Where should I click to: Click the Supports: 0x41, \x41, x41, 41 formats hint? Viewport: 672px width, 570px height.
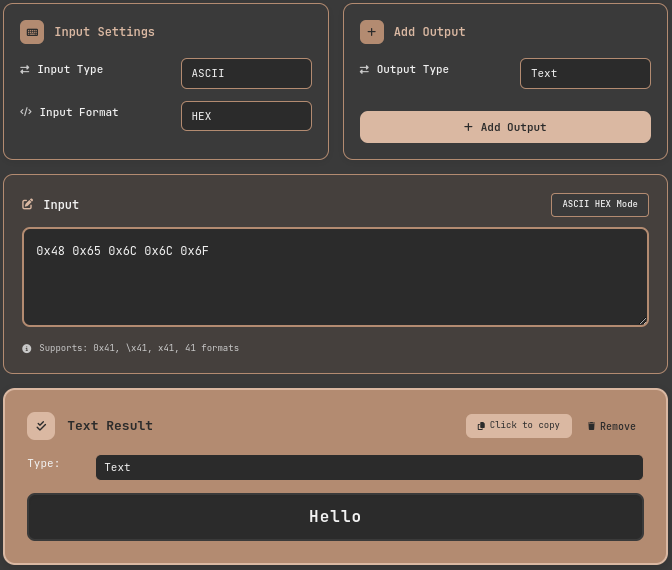click(x=139, y=348)
